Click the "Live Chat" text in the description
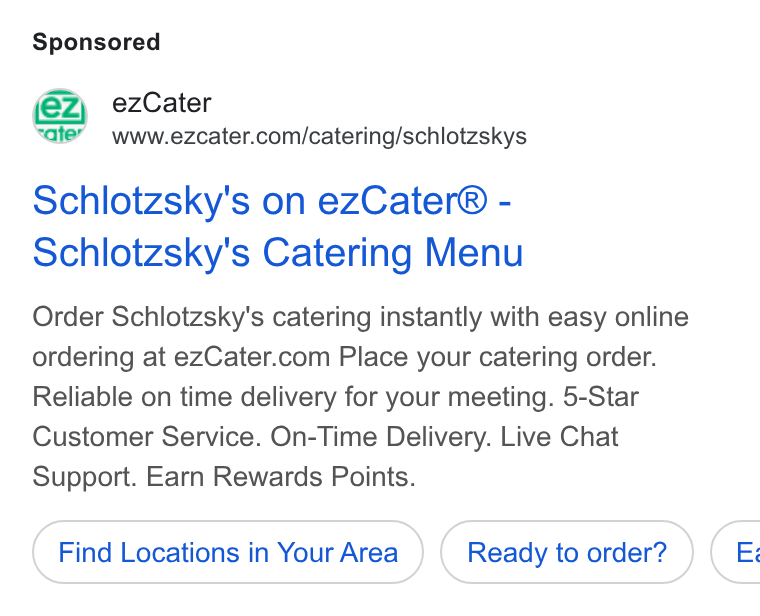This screenshot has height=616, width=760. coord(559,437)
